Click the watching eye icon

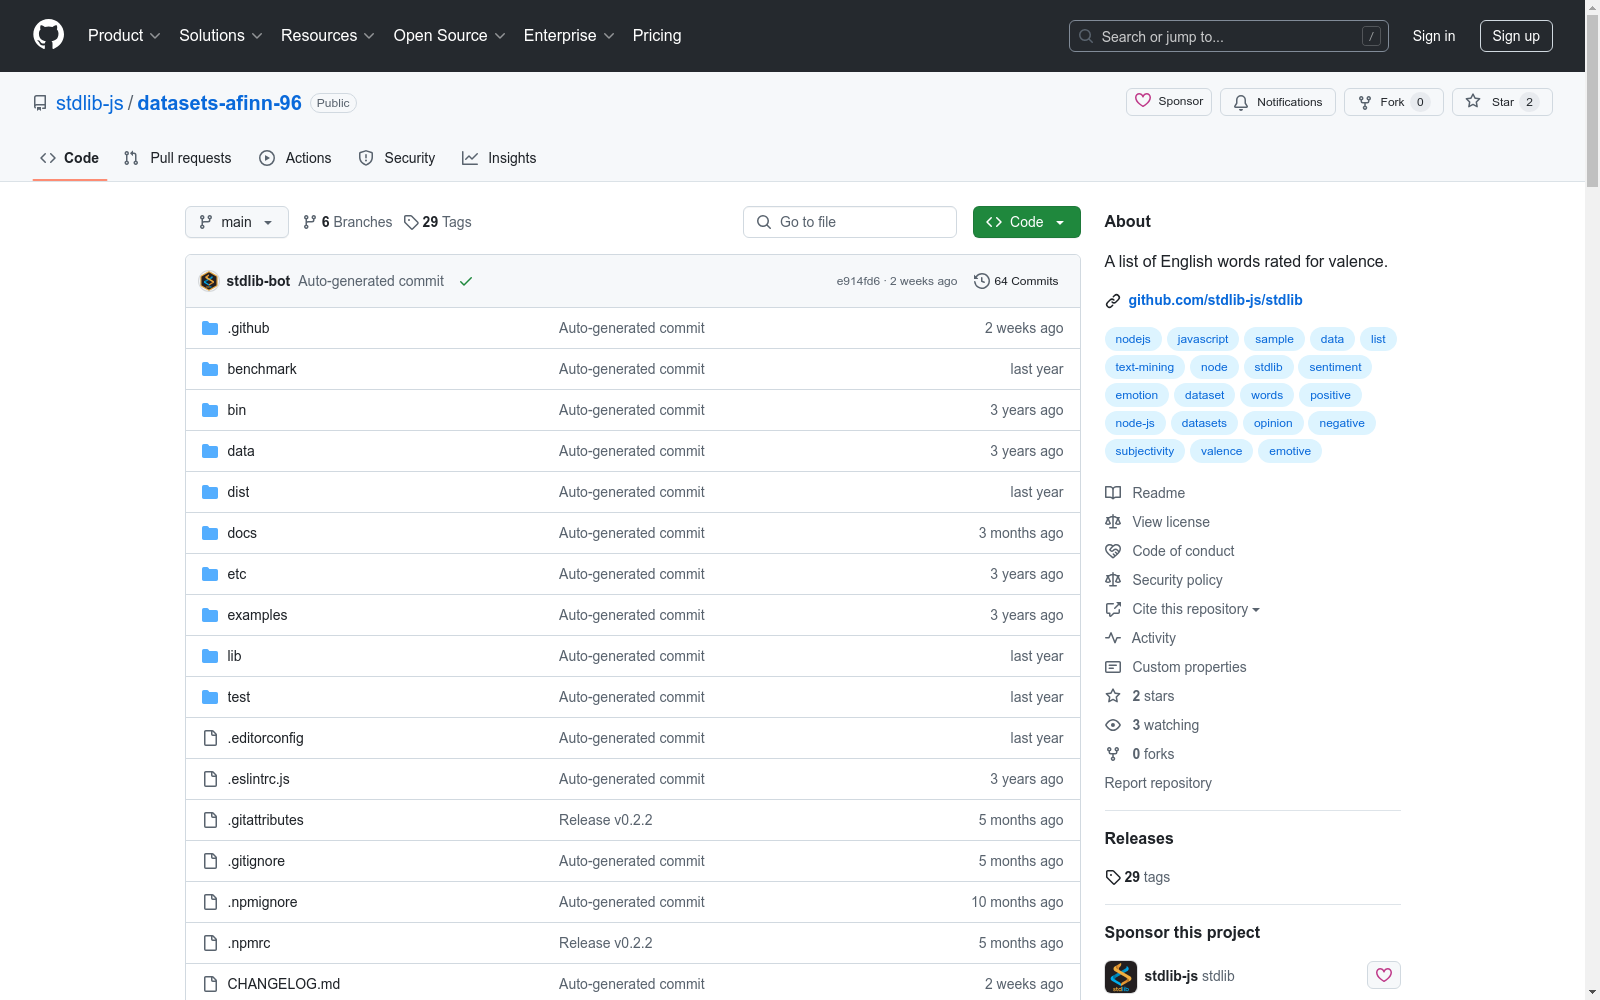1113,725
